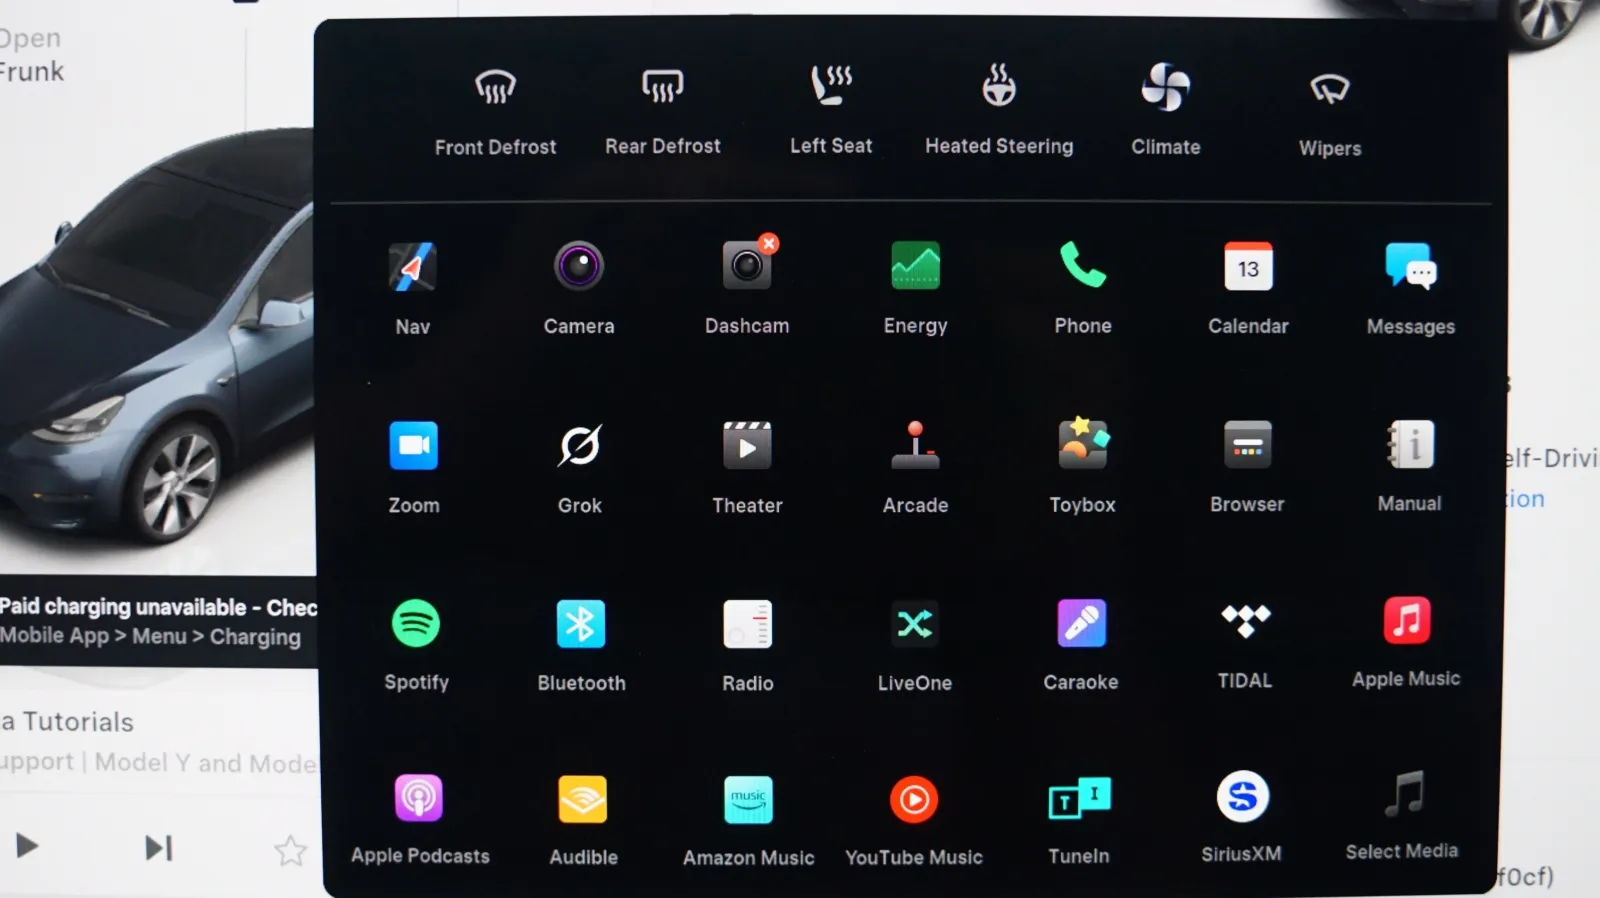Tap the Wipers control
Viewport: 1600px width, 898px height.
click(x=1329, y=90)
